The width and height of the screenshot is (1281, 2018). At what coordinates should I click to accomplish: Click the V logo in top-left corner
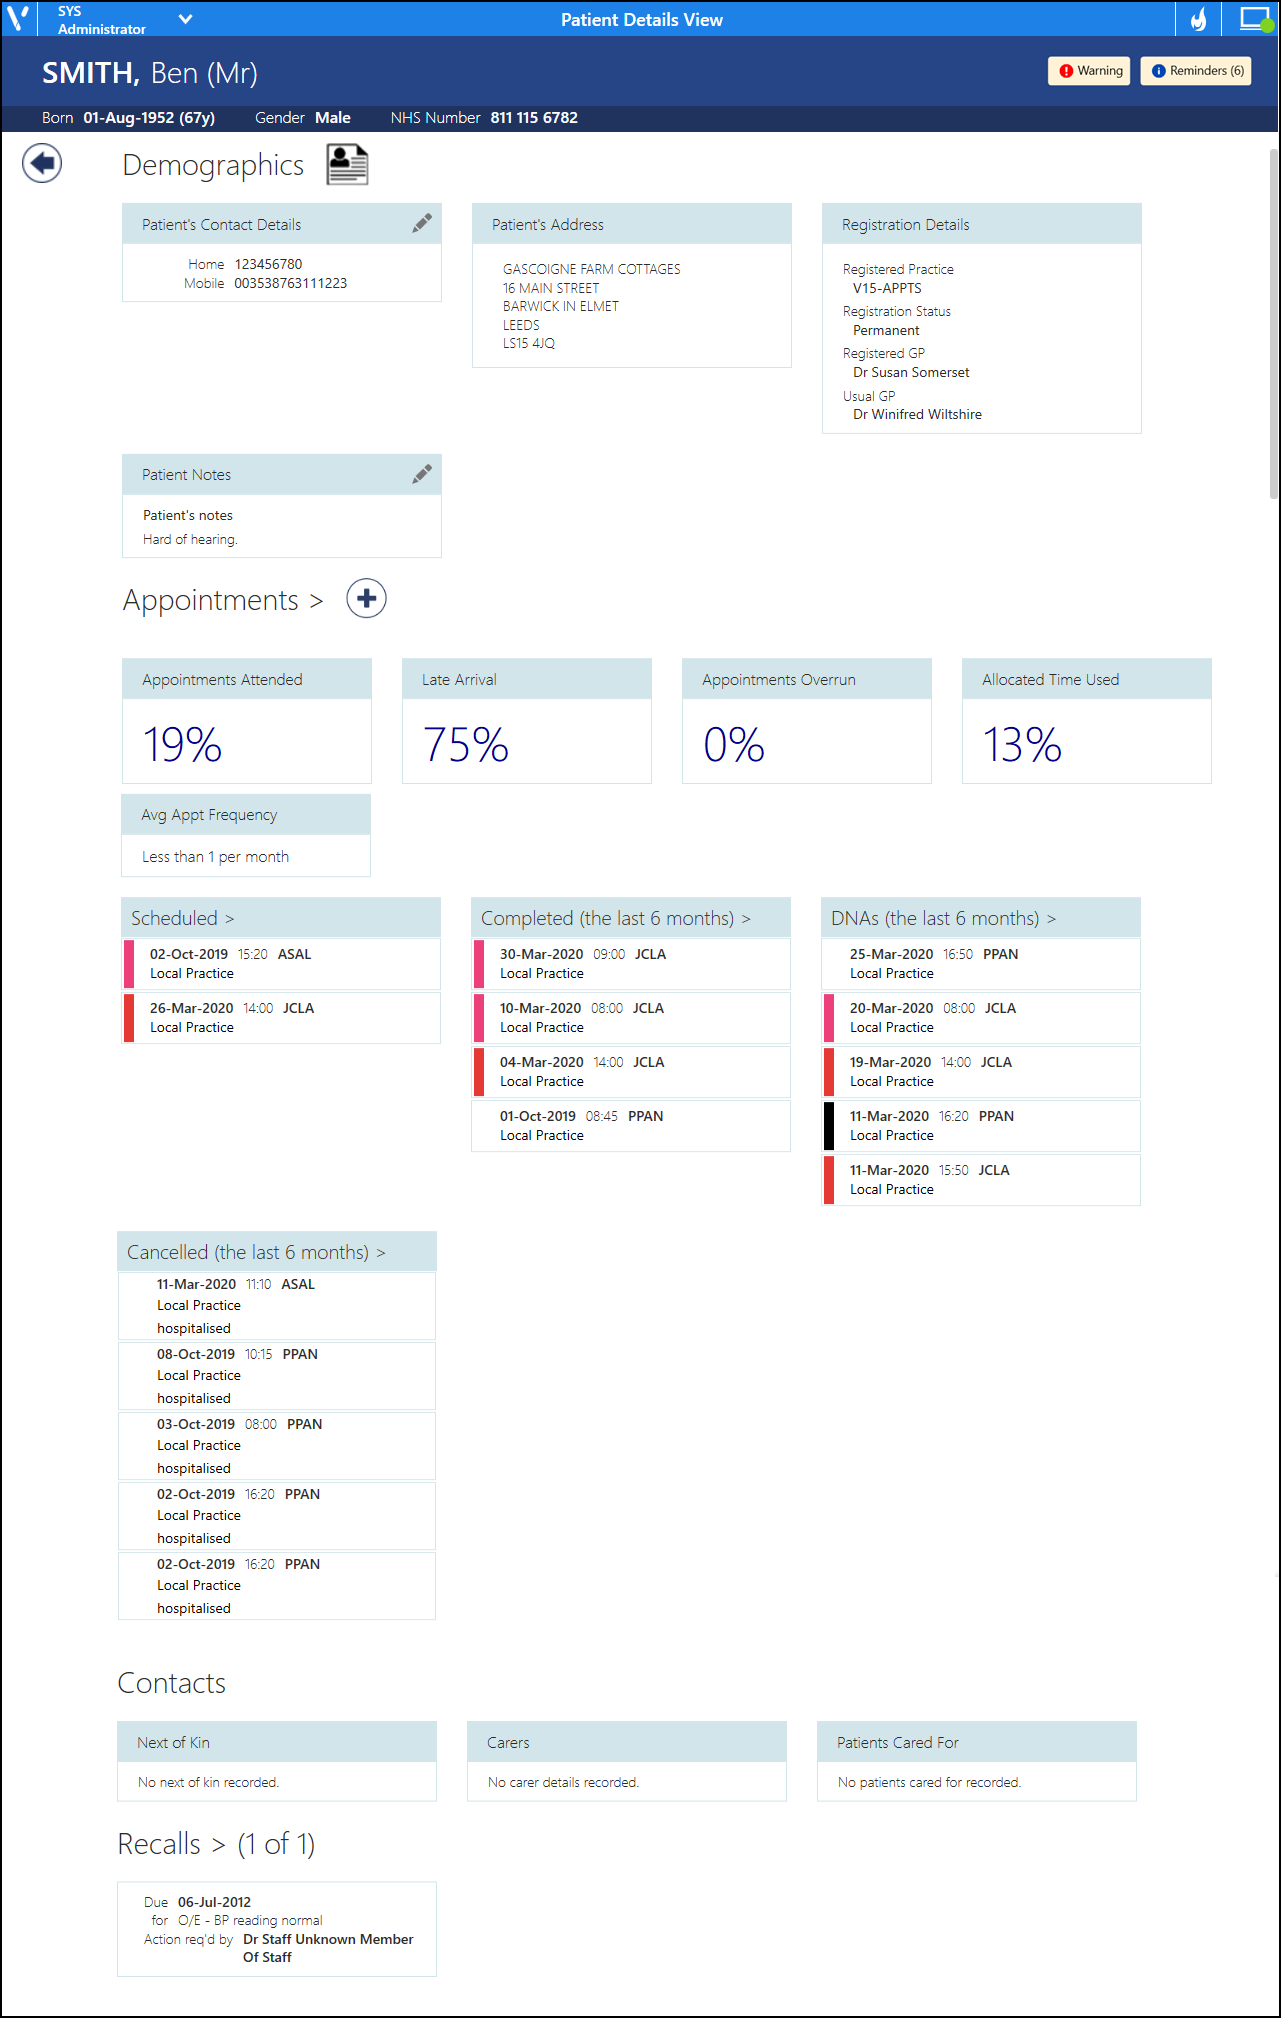(x=18, y=19)
